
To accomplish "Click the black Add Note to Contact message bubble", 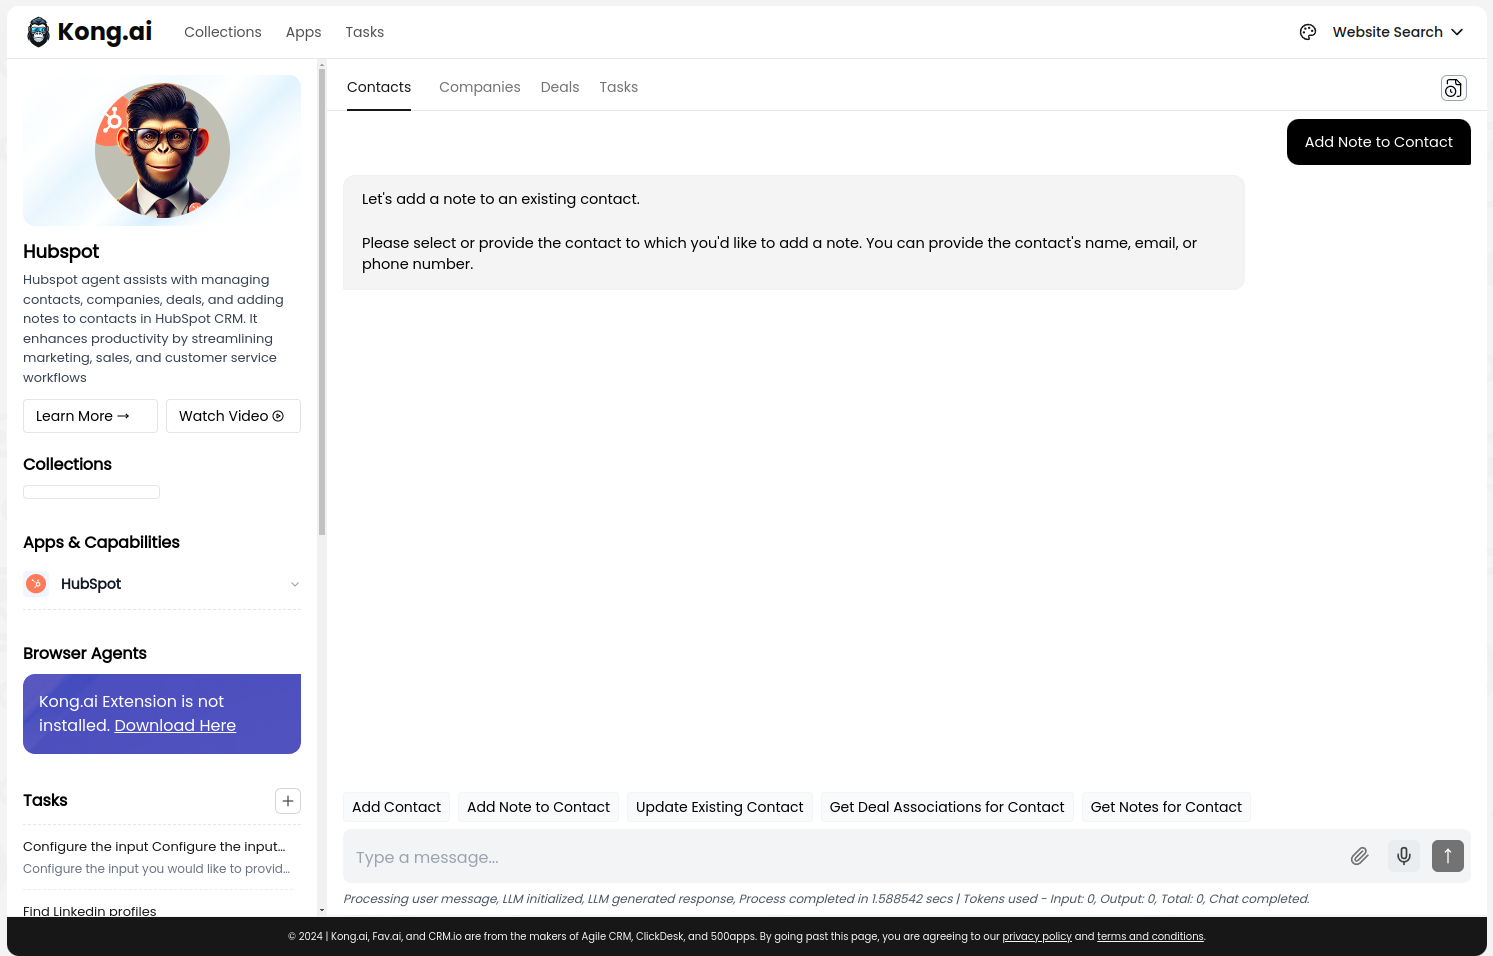I will [x=1378, y=142].
